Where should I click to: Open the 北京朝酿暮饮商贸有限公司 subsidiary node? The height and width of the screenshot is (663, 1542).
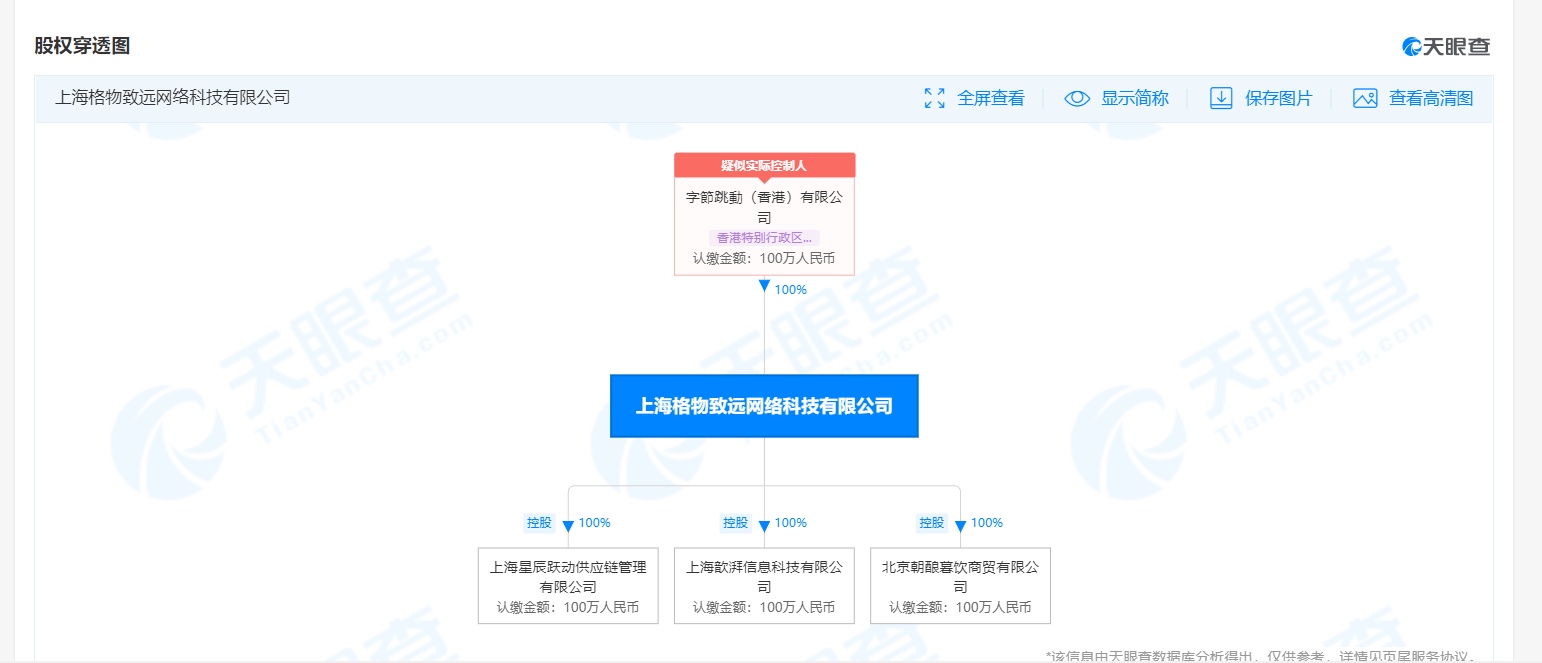click(960, 586)
